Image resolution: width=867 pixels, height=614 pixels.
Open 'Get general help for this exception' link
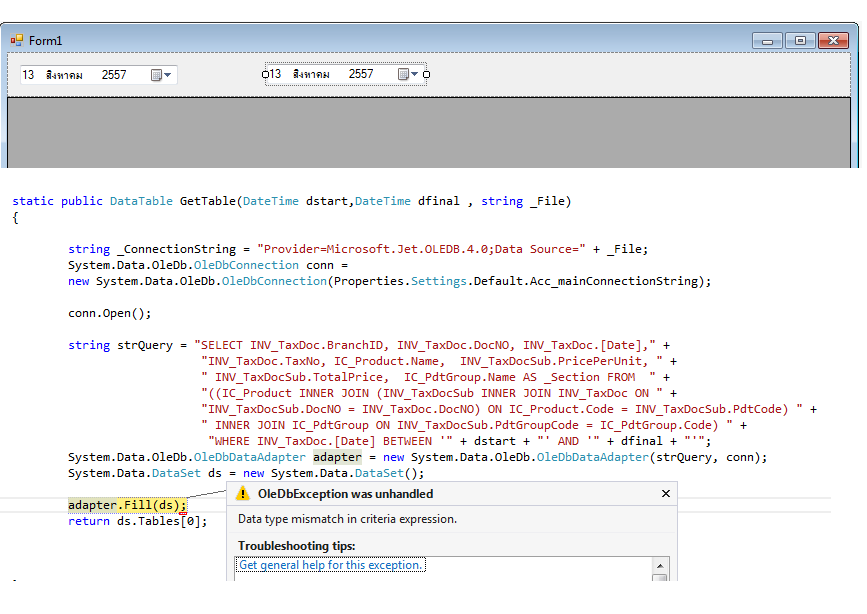pyautogui.click(x=331, y=565)
